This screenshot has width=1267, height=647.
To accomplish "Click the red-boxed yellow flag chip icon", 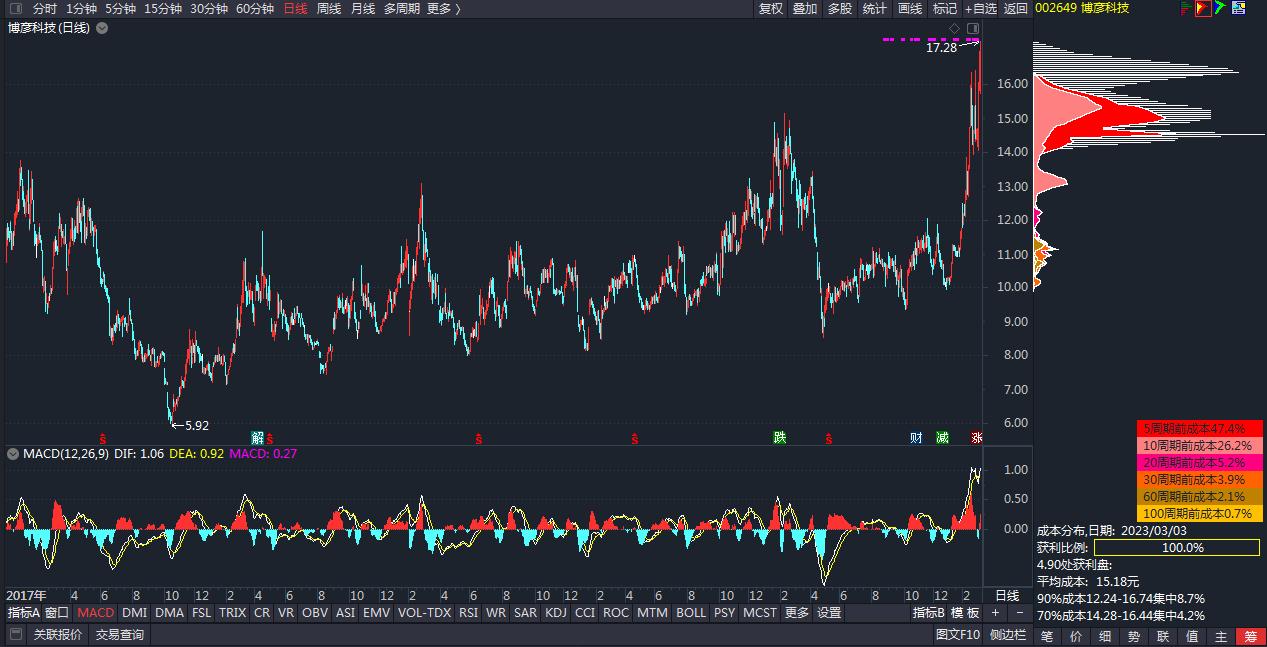I will point(1203,9).
